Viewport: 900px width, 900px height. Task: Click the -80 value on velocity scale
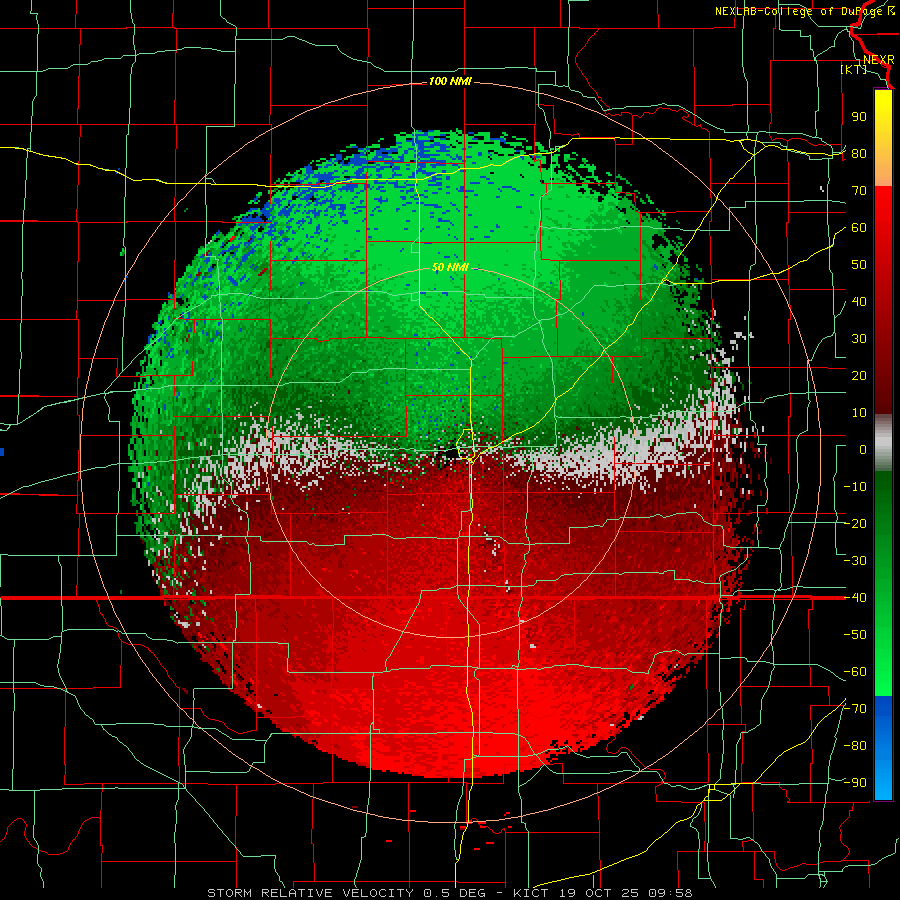855,746
